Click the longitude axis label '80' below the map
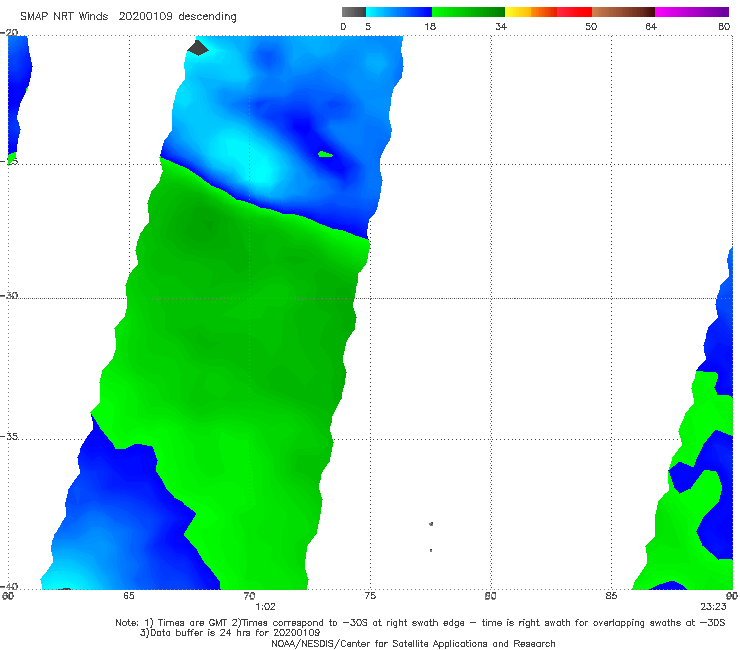The image size is (740, 650). click(x=490, y=596)
